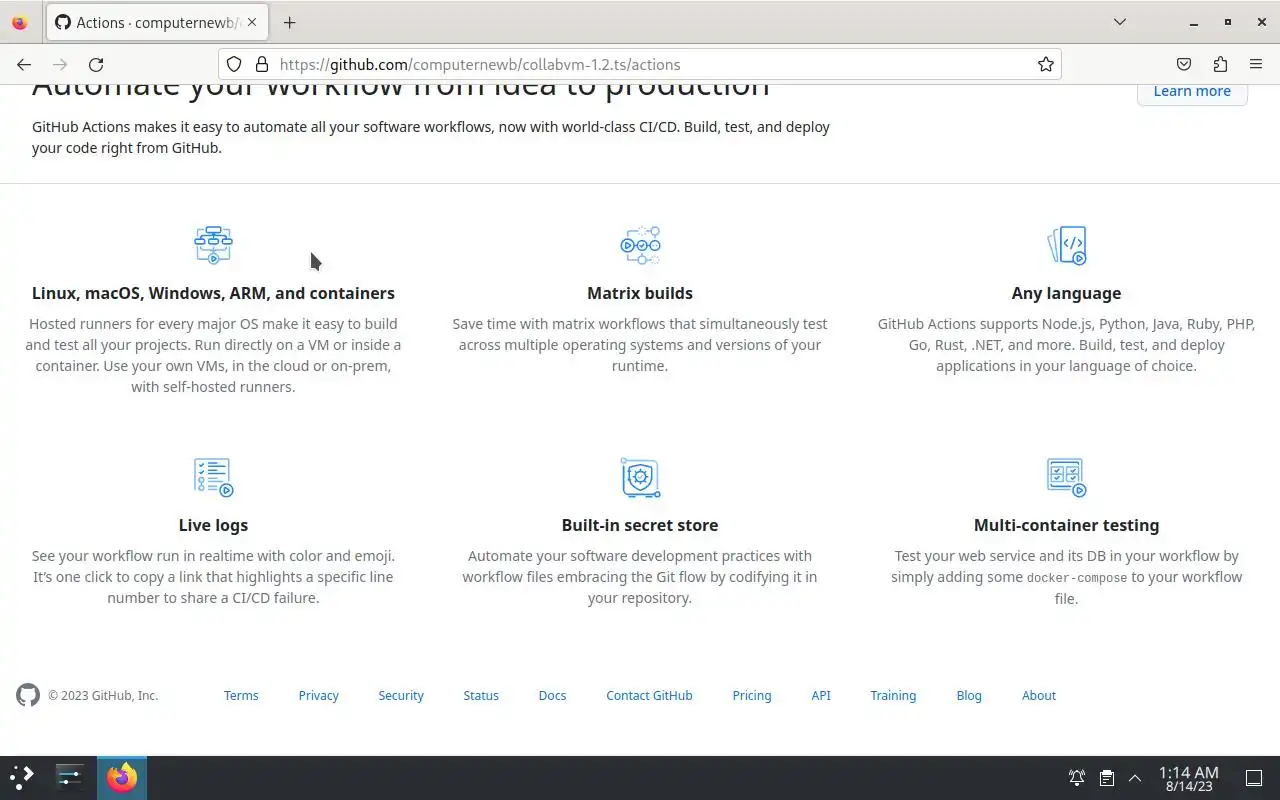The height and width of the screenshot is (800, 1280).
Task: Click the show desktop icon in taskbar
Action: click(1254, 778)
